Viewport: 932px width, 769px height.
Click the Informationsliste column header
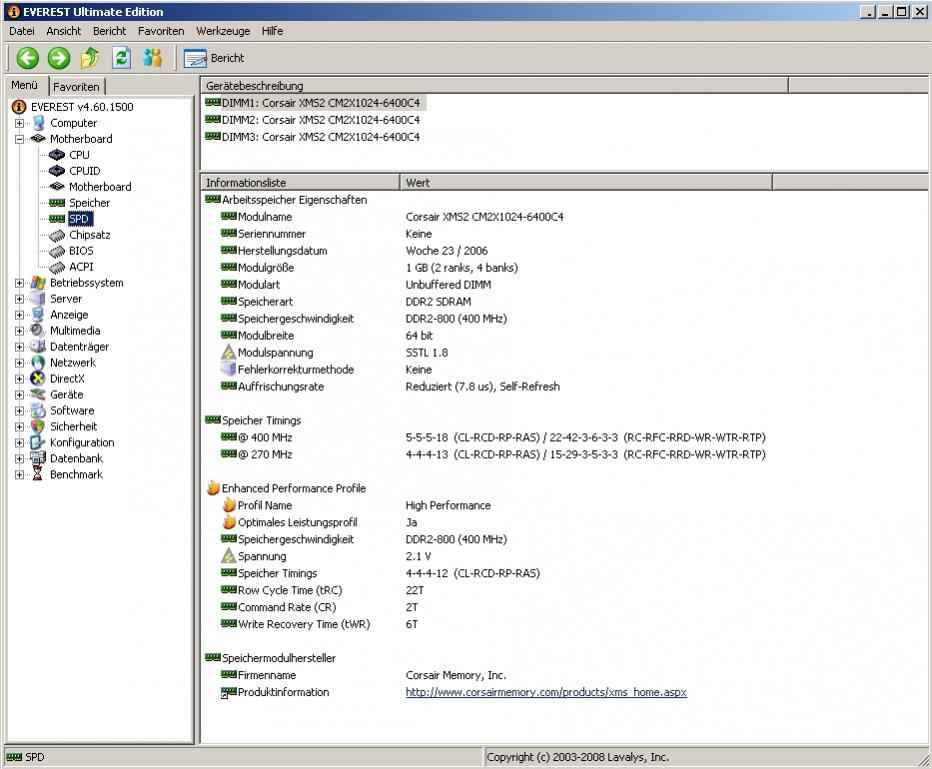(301, 182)
